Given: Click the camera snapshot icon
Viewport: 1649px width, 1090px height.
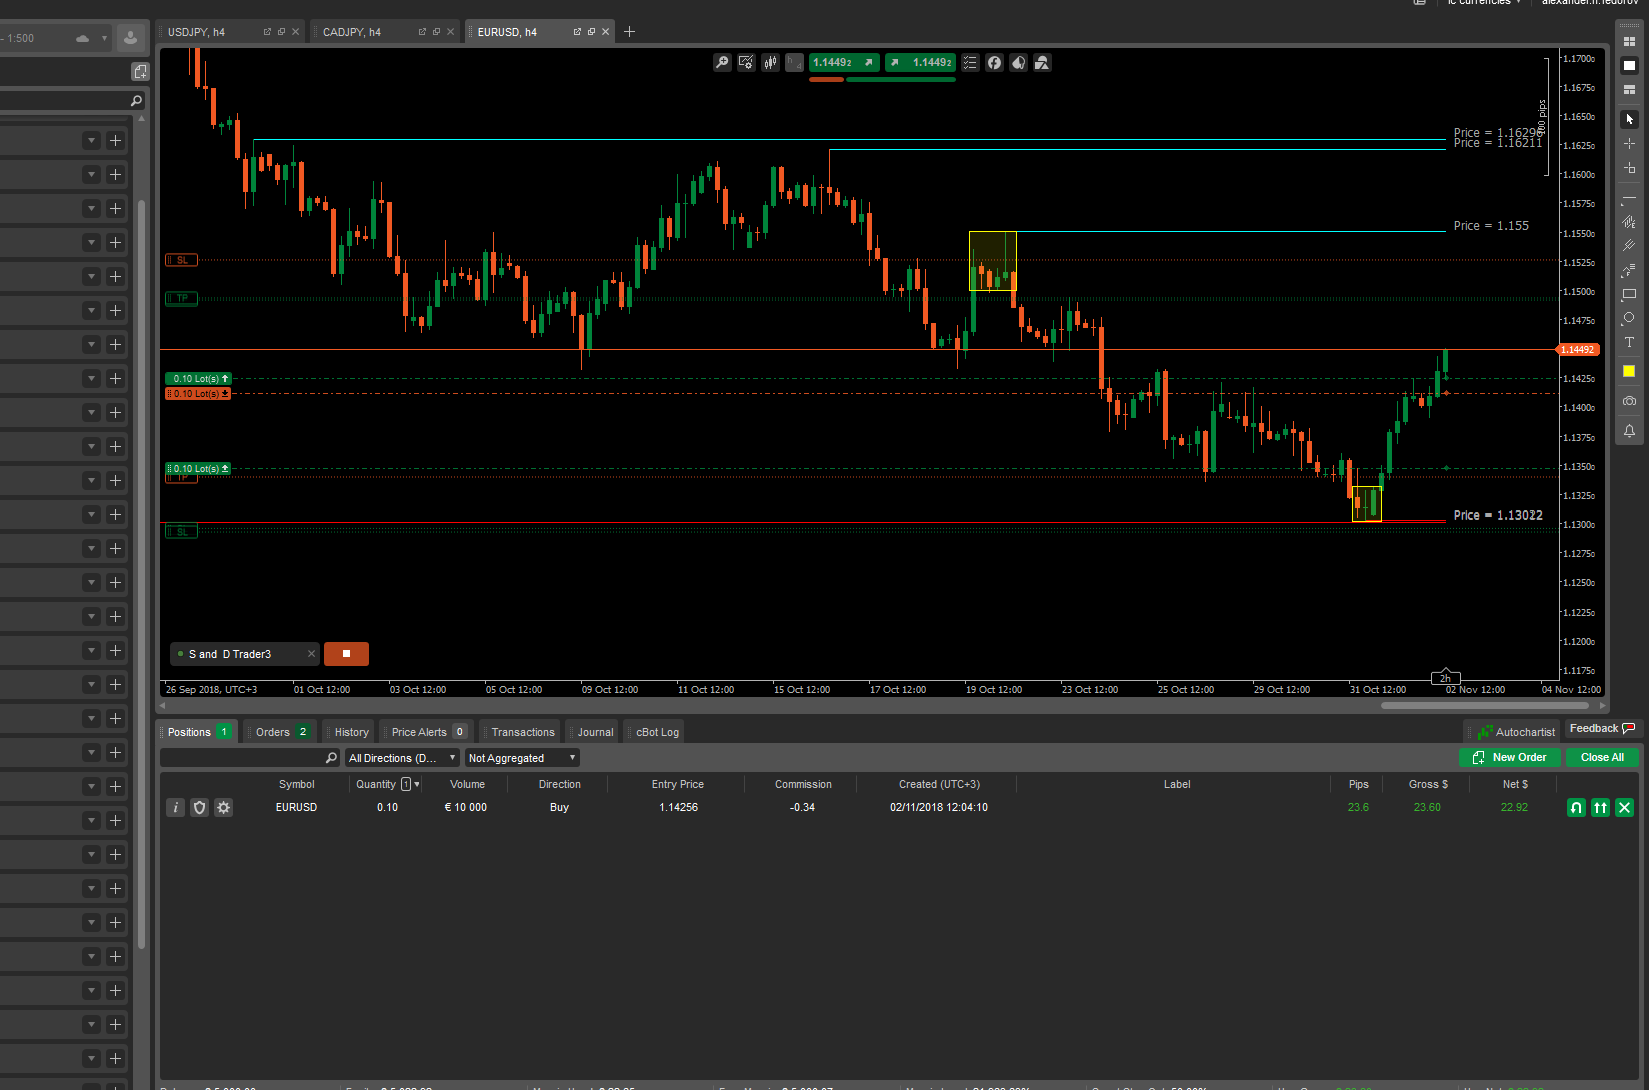Looking at the screenshot, I should [1629, 401].
